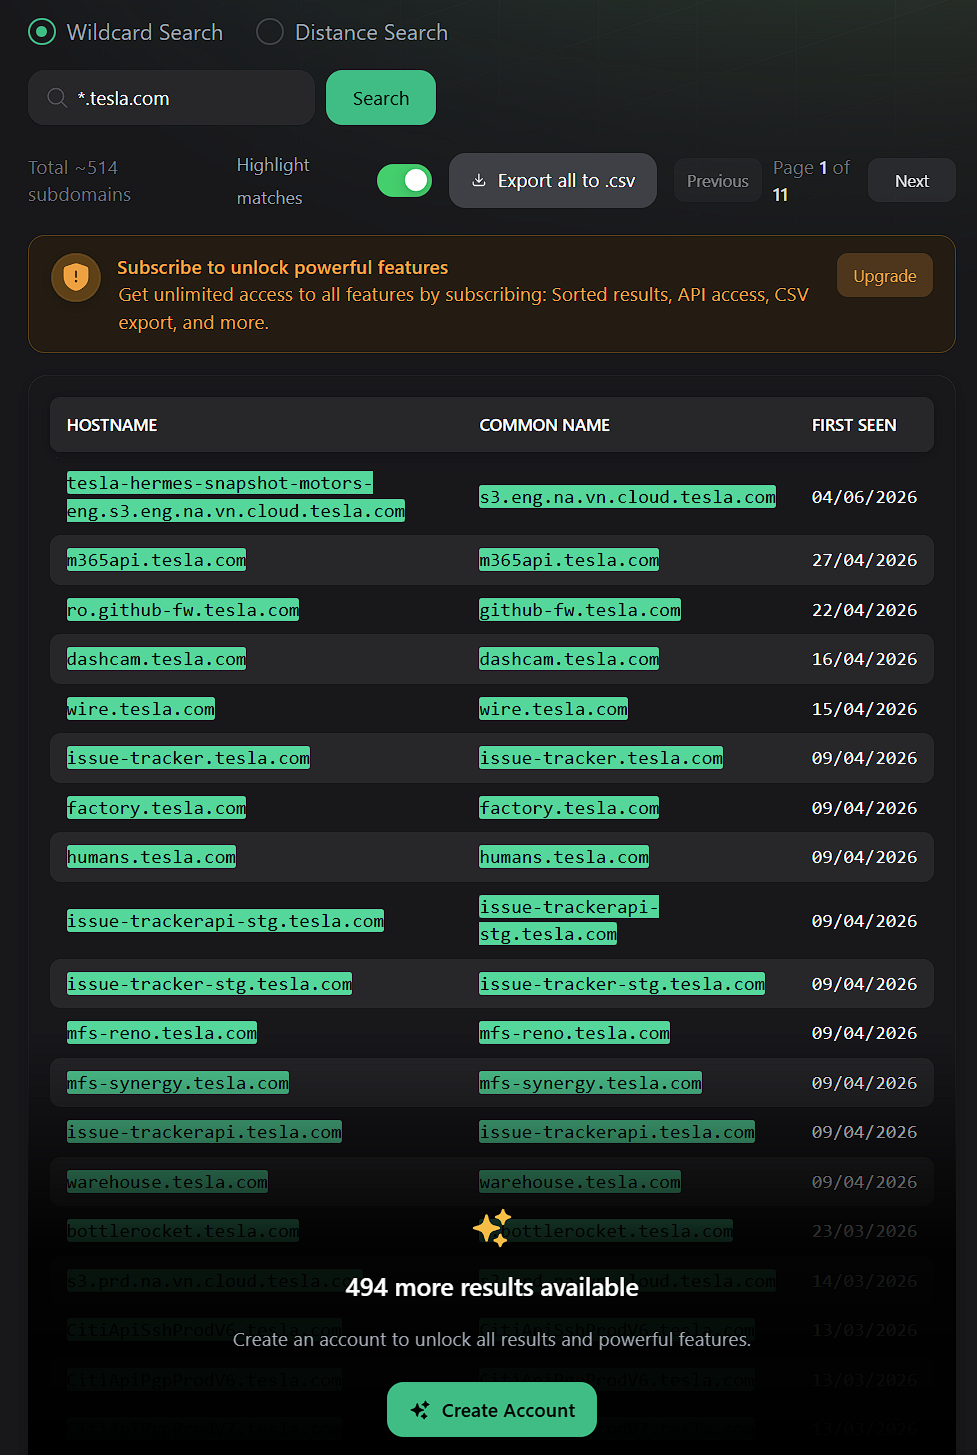Click the 15/04/2026 first seen date

click(x=864, y=709)
